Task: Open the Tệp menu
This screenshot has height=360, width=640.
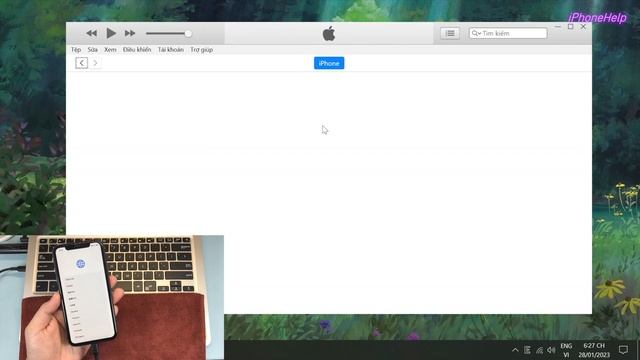Action: (x=76, y=49)
